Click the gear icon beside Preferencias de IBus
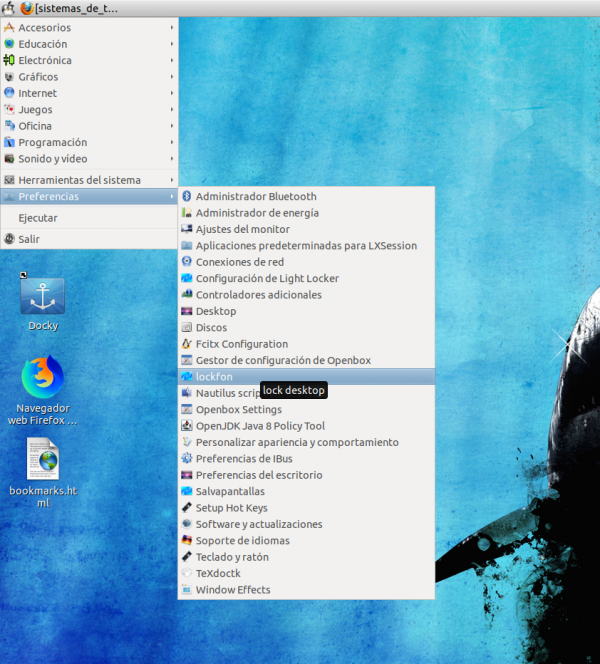600x664 pixels. pos(186,458)
